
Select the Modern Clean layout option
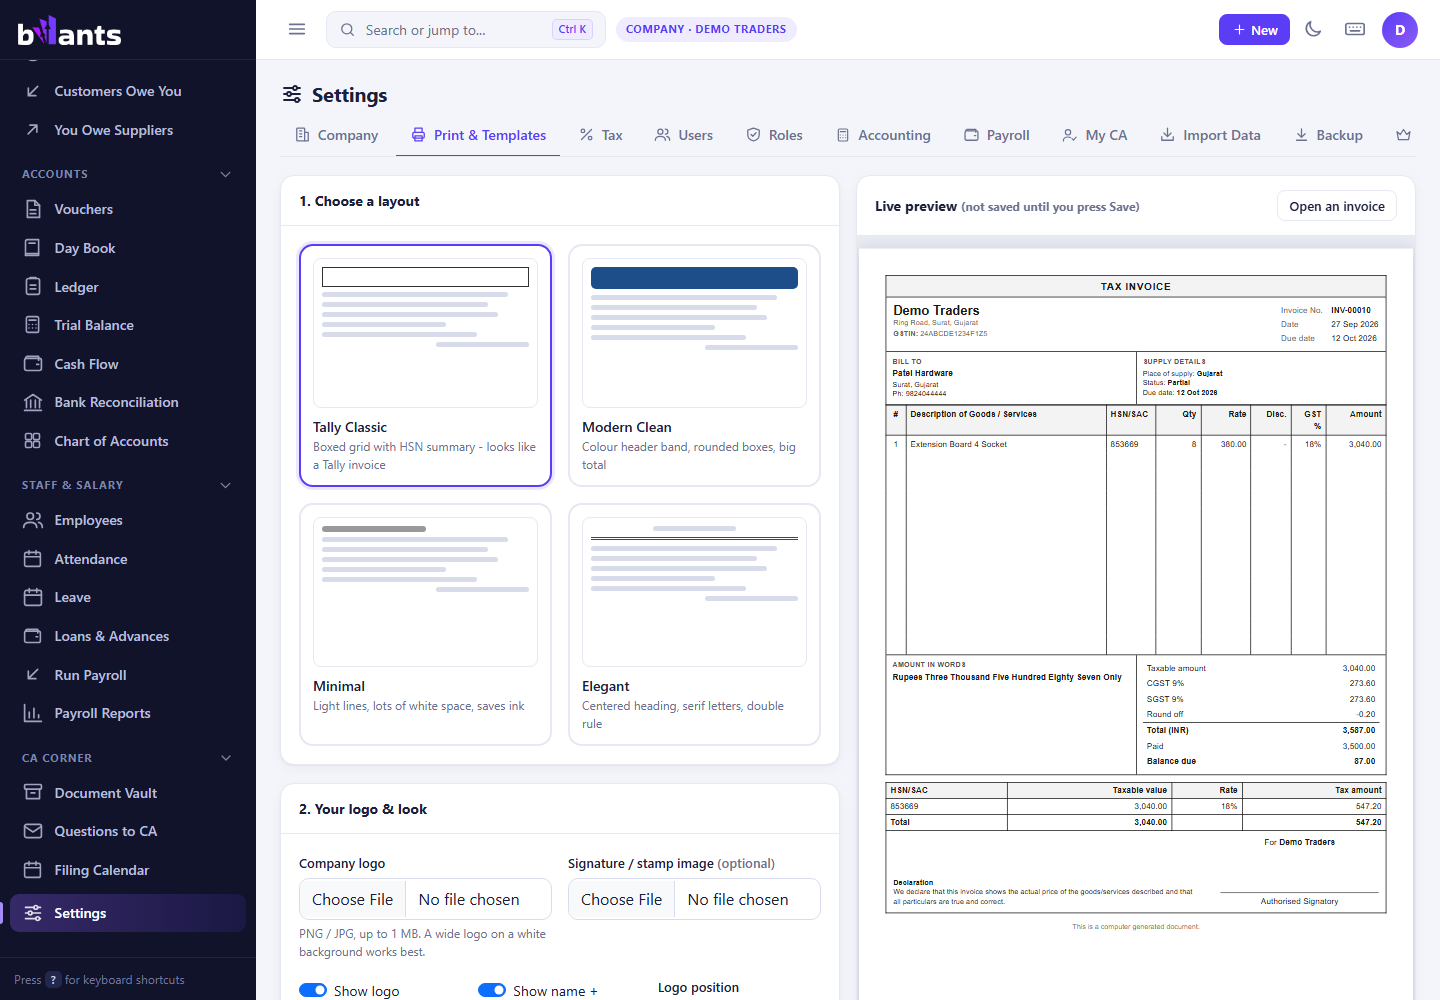coord(694,366)
